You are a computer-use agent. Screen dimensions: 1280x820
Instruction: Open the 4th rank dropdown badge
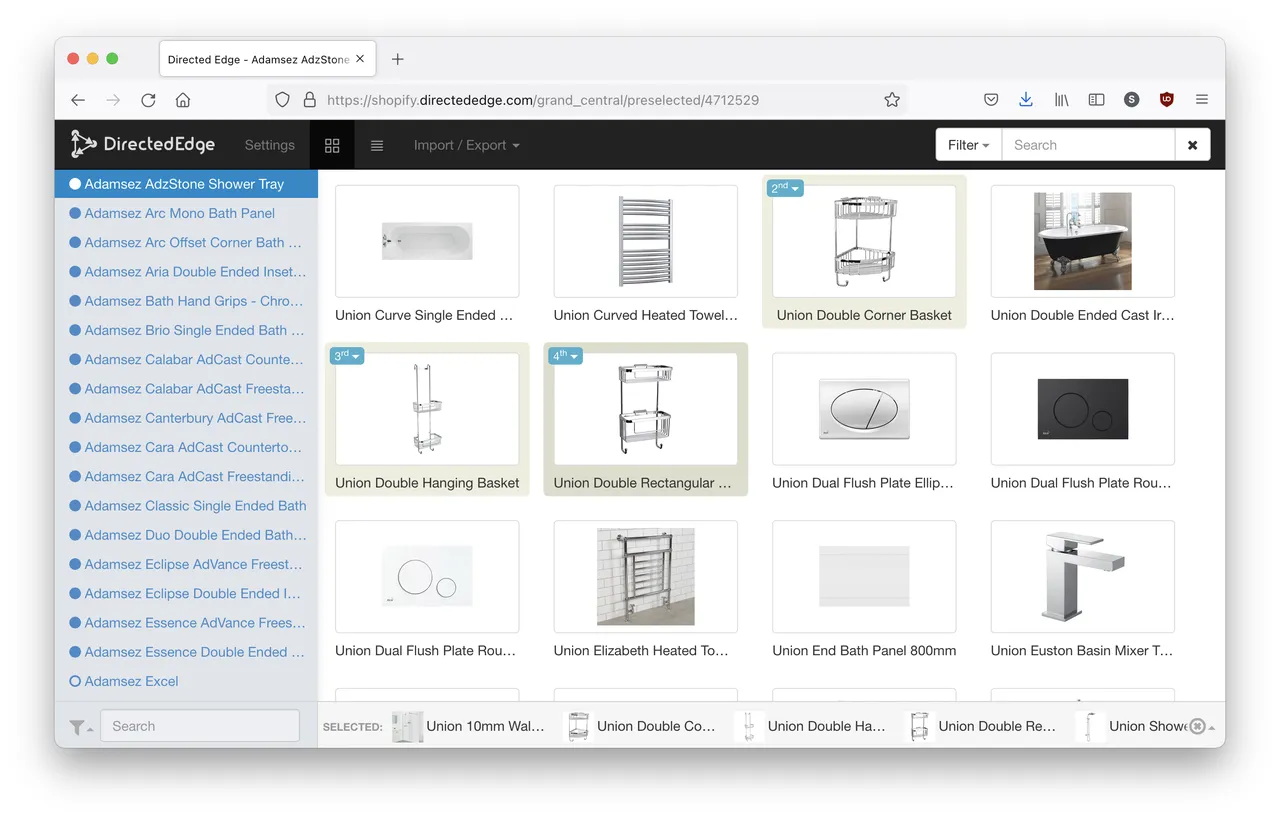(x=566, y=356)
